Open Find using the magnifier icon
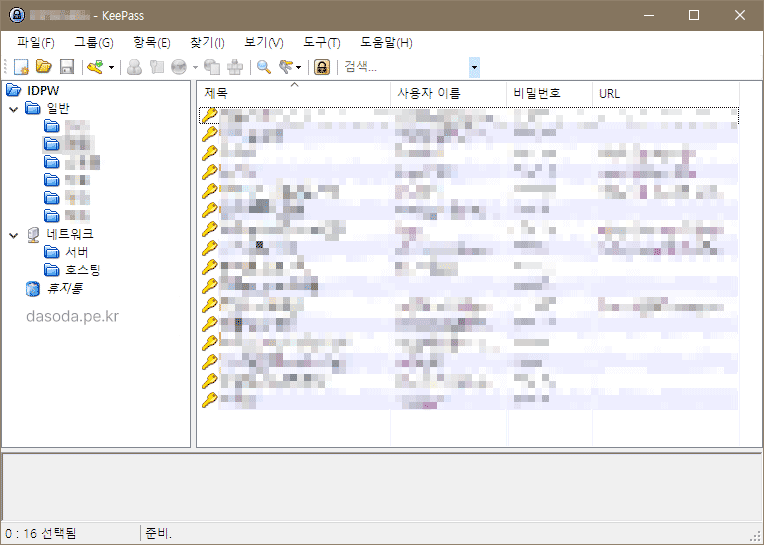This screenshot has height=545, width=764. pos(264,67)
